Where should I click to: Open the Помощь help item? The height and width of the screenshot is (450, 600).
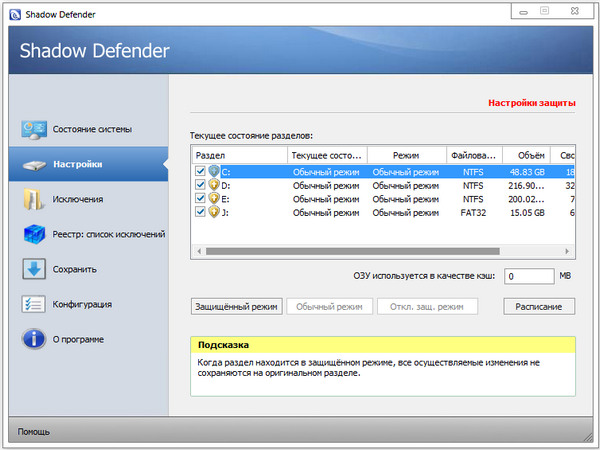click(x=34, y=432)
